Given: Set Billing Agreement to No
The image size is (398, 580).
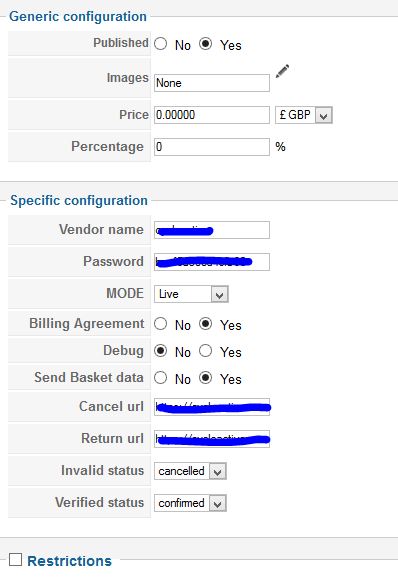Looking at the screenshot, I should (x=161, y=324).
